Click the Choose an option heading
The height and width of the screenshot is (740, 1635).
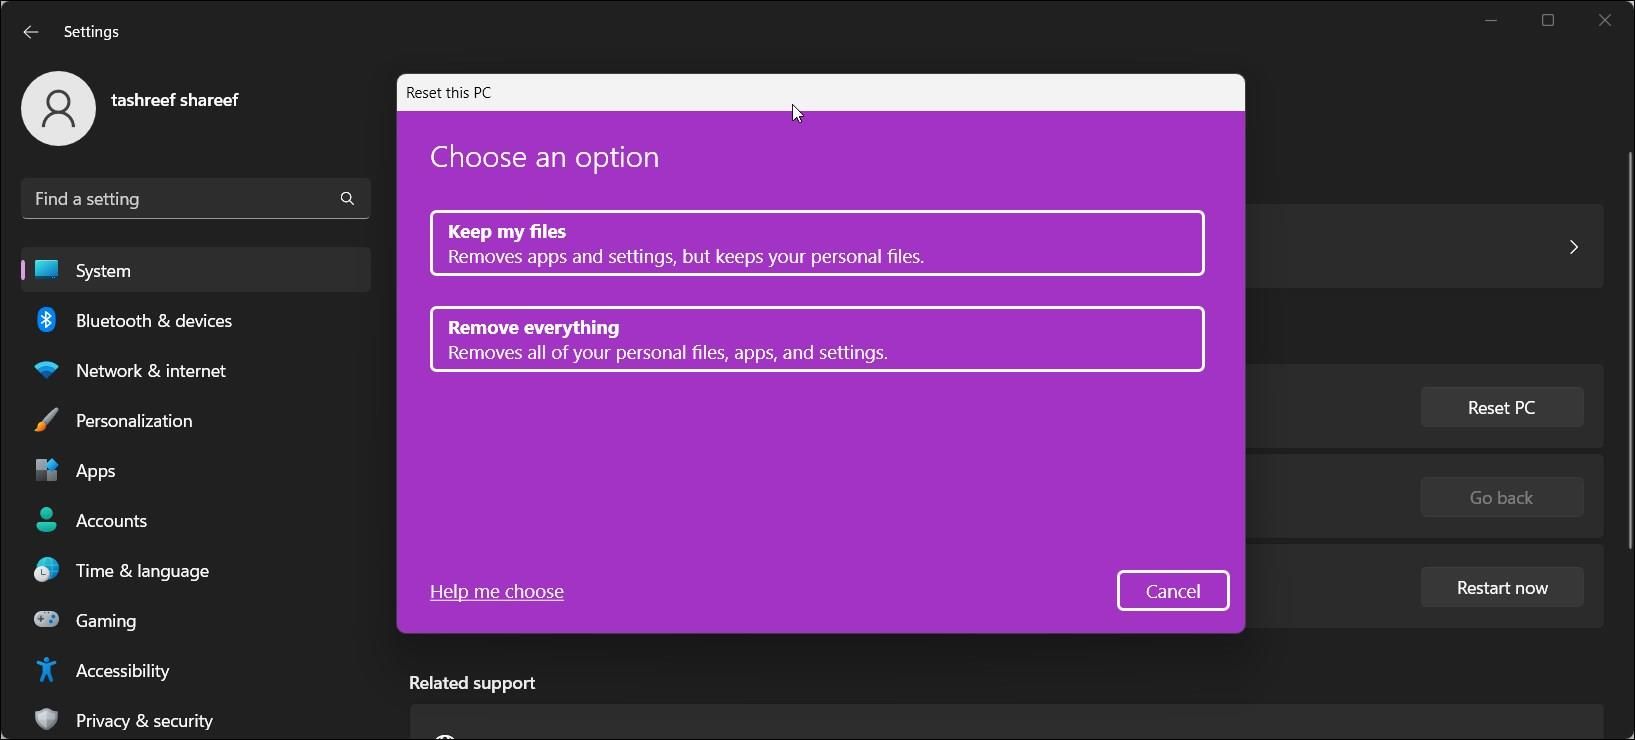point(545,157)
